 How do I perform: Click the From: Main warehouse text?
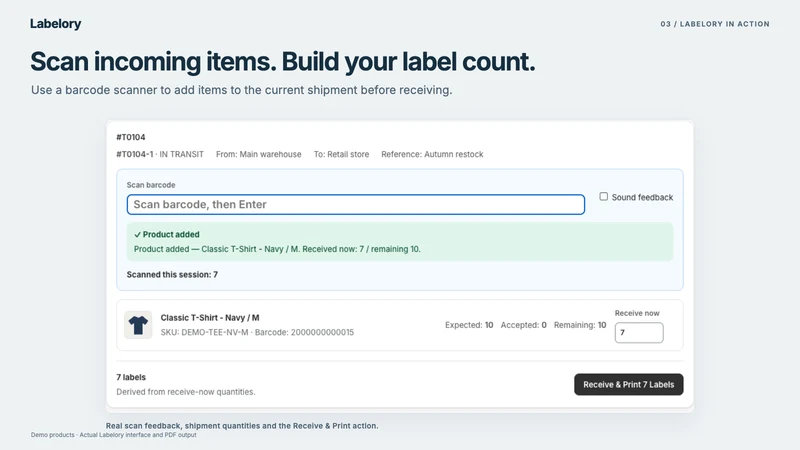(x=259, y=154)
